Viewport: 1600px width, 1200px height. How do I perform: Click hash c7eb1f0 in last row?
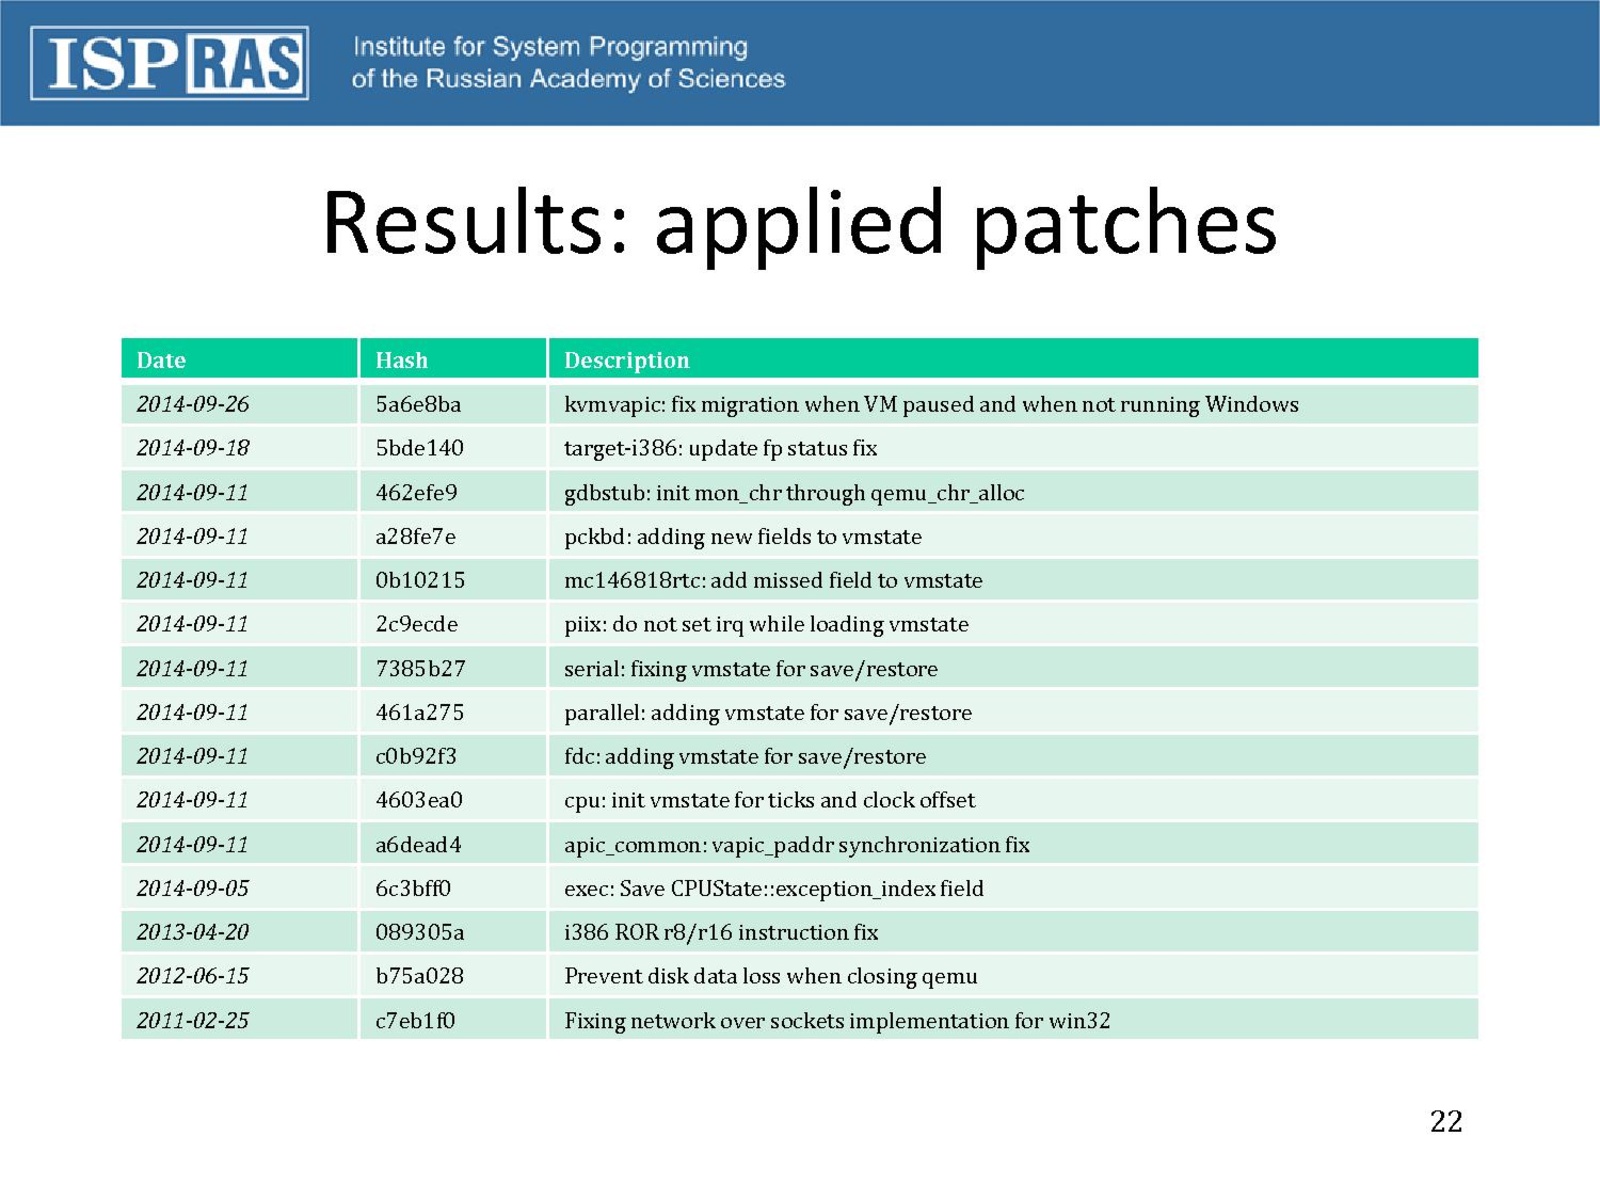tap(415, 1020)
